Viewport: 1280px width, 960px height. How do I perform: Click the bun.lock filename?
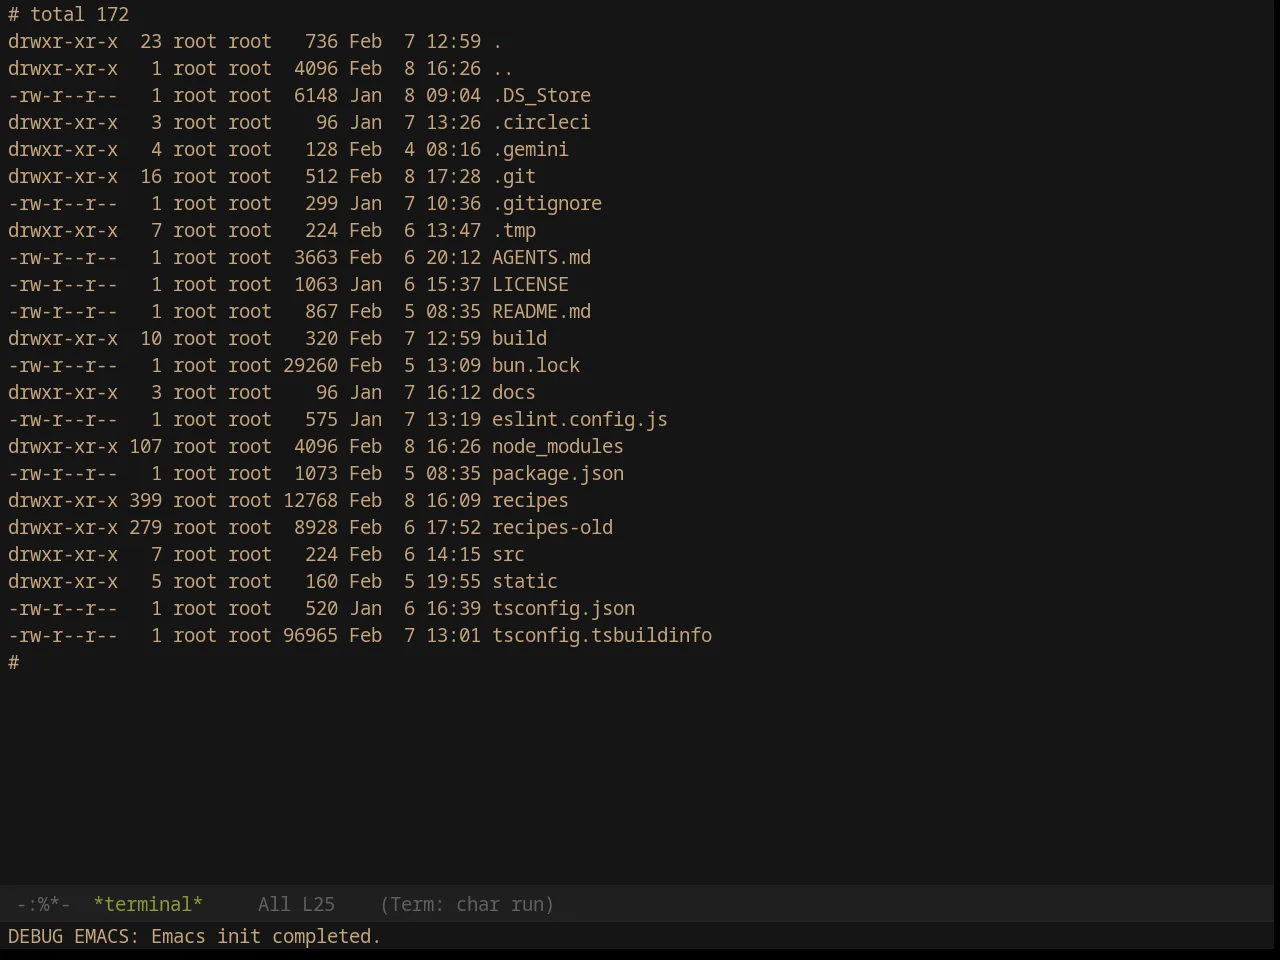click(x=536, y=365)
